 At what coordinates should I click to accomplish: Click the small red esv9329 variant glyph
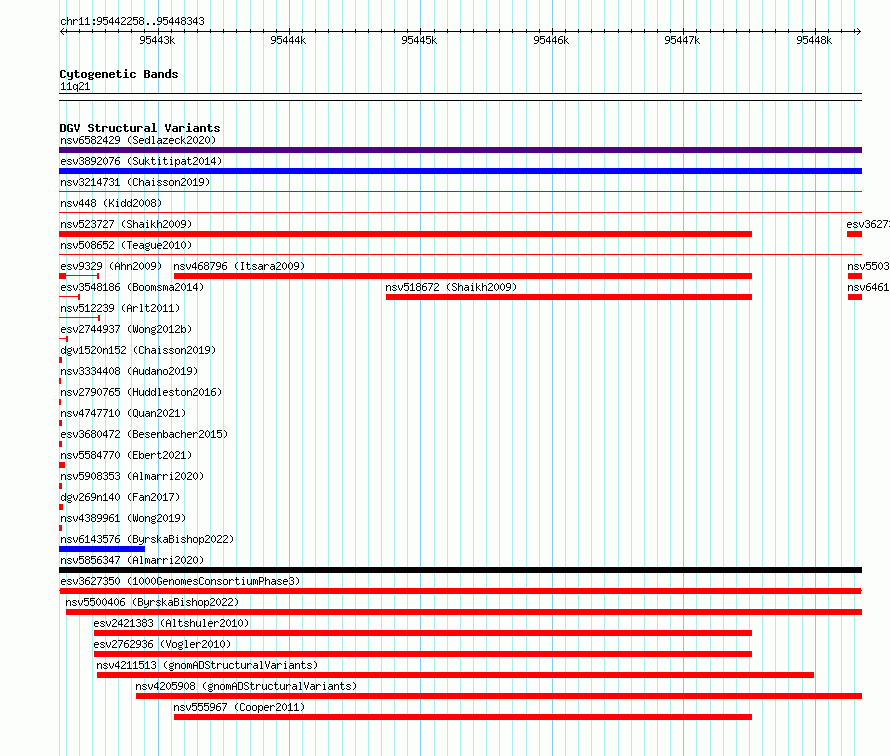(79, 276)
